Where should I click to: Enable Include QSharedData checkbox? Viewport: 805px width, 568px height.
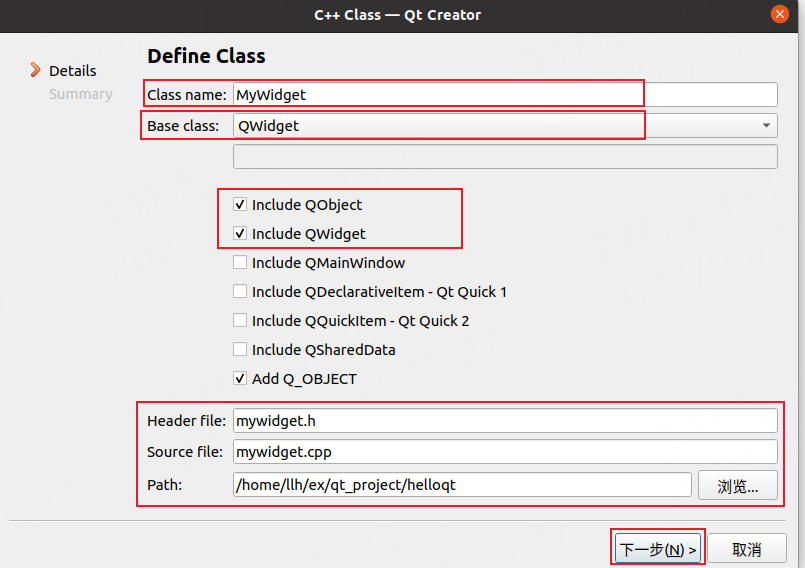coord(240,350)
